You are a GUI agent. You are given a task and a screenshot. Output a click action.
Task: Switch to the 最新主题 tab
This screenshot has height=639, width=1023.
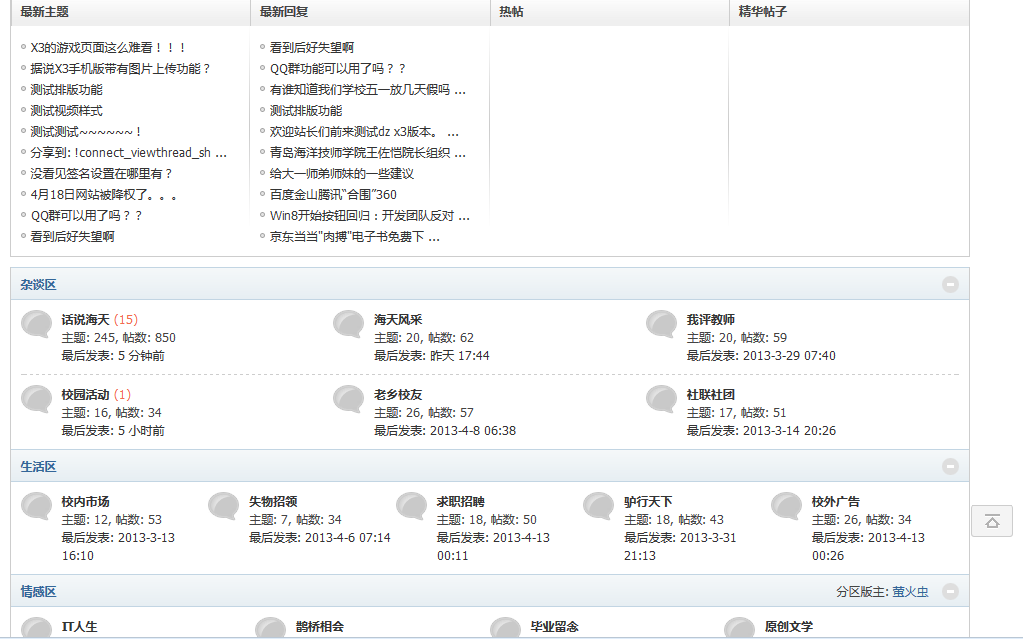[x=44, y=12]
